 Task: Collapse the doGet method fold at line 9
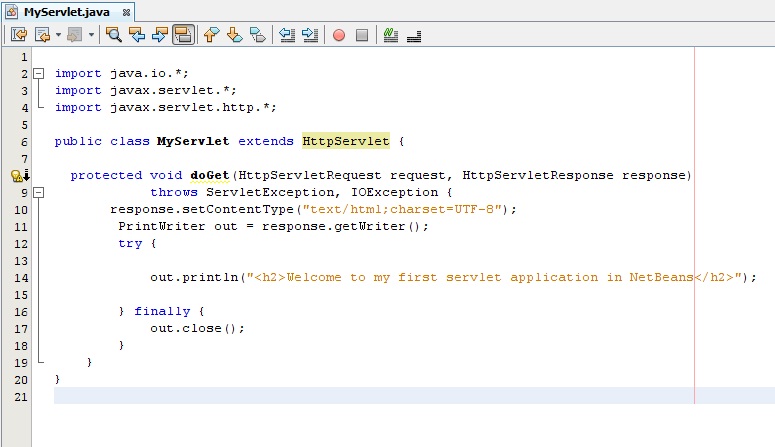39,192
